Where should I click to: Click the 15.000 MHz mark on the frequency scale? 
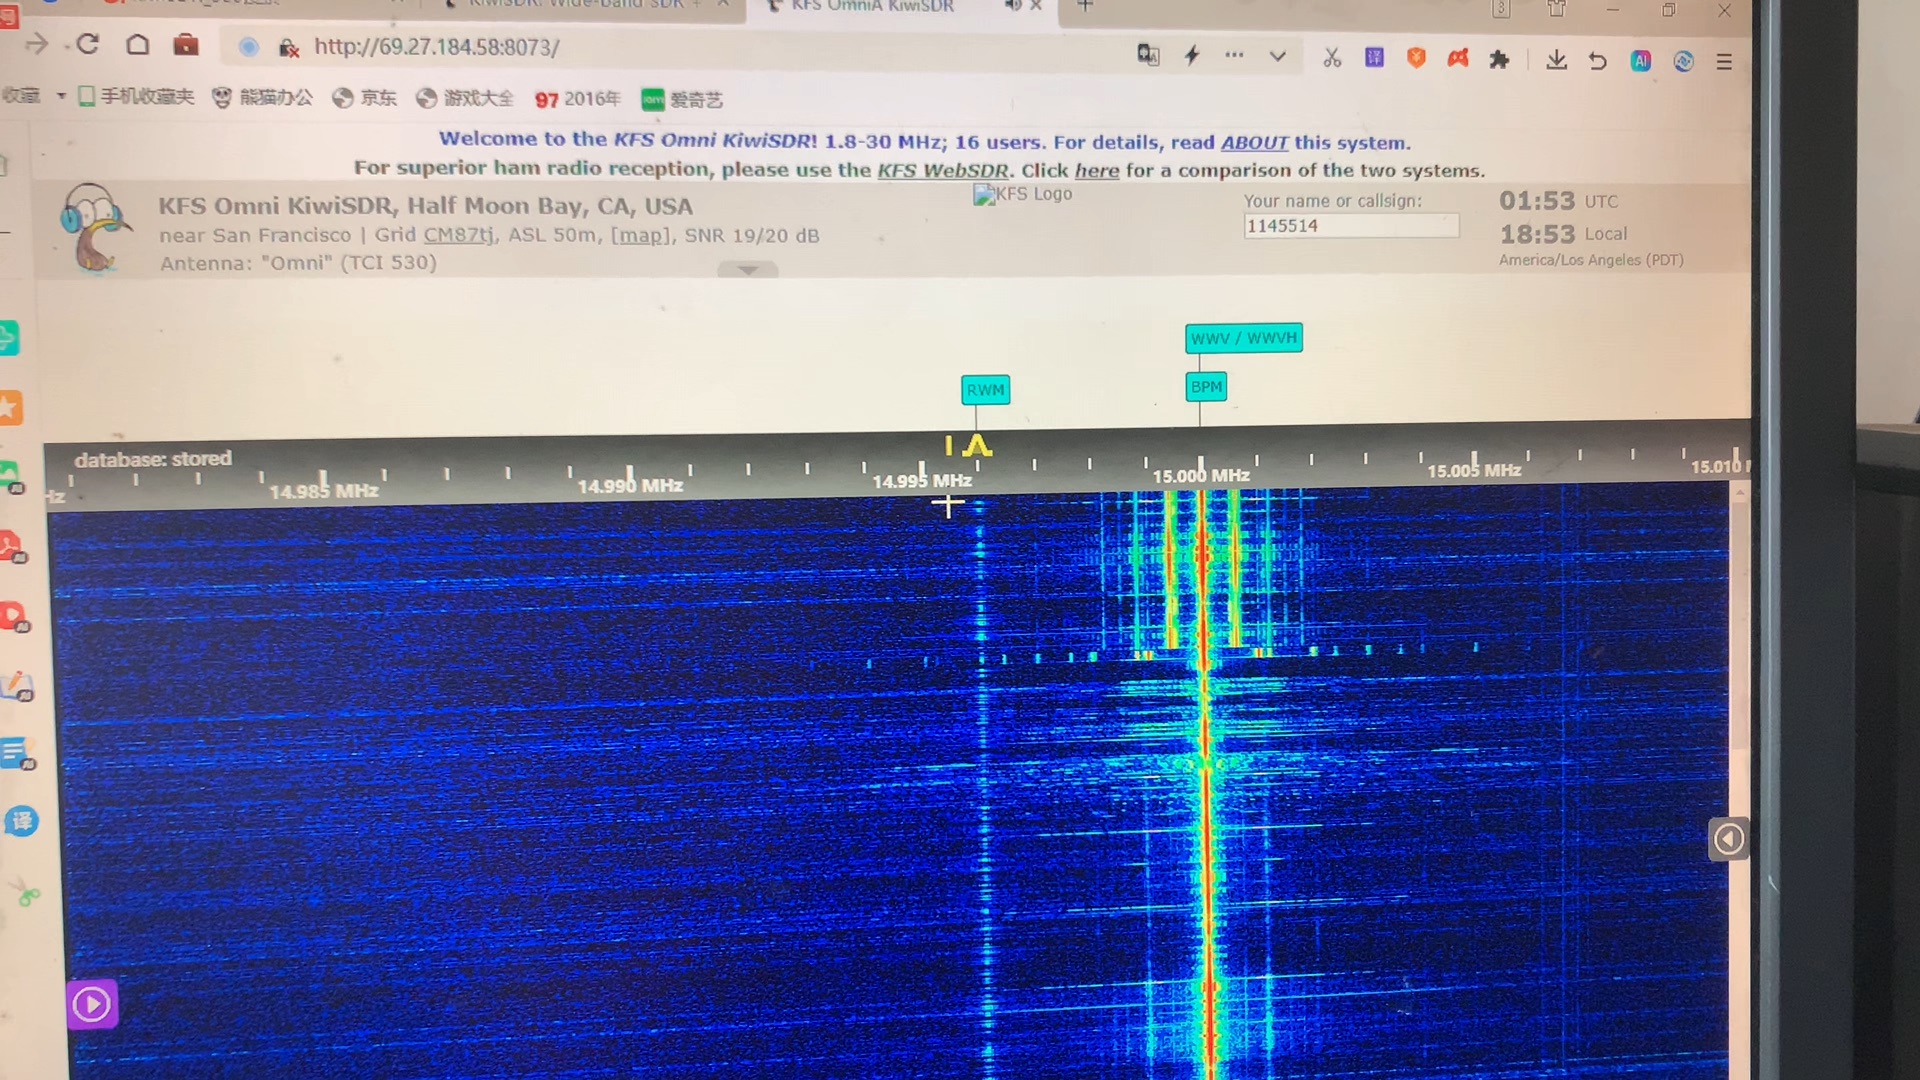(1201, 475)
